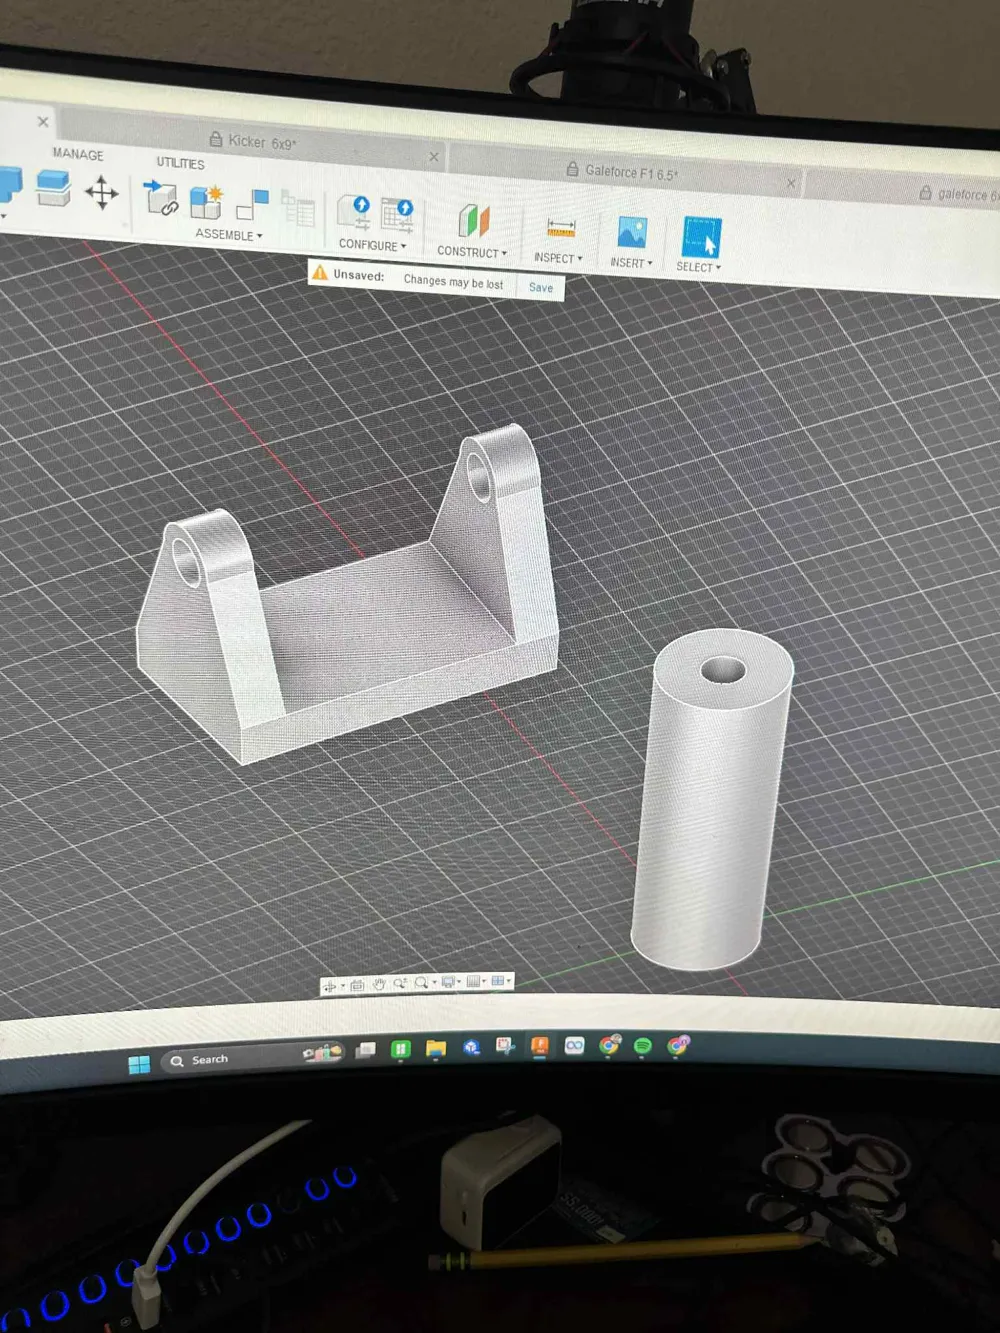Click the Configure table icon with blue badge
The image size is (1000, 1333).
click(x=397, y=216)
